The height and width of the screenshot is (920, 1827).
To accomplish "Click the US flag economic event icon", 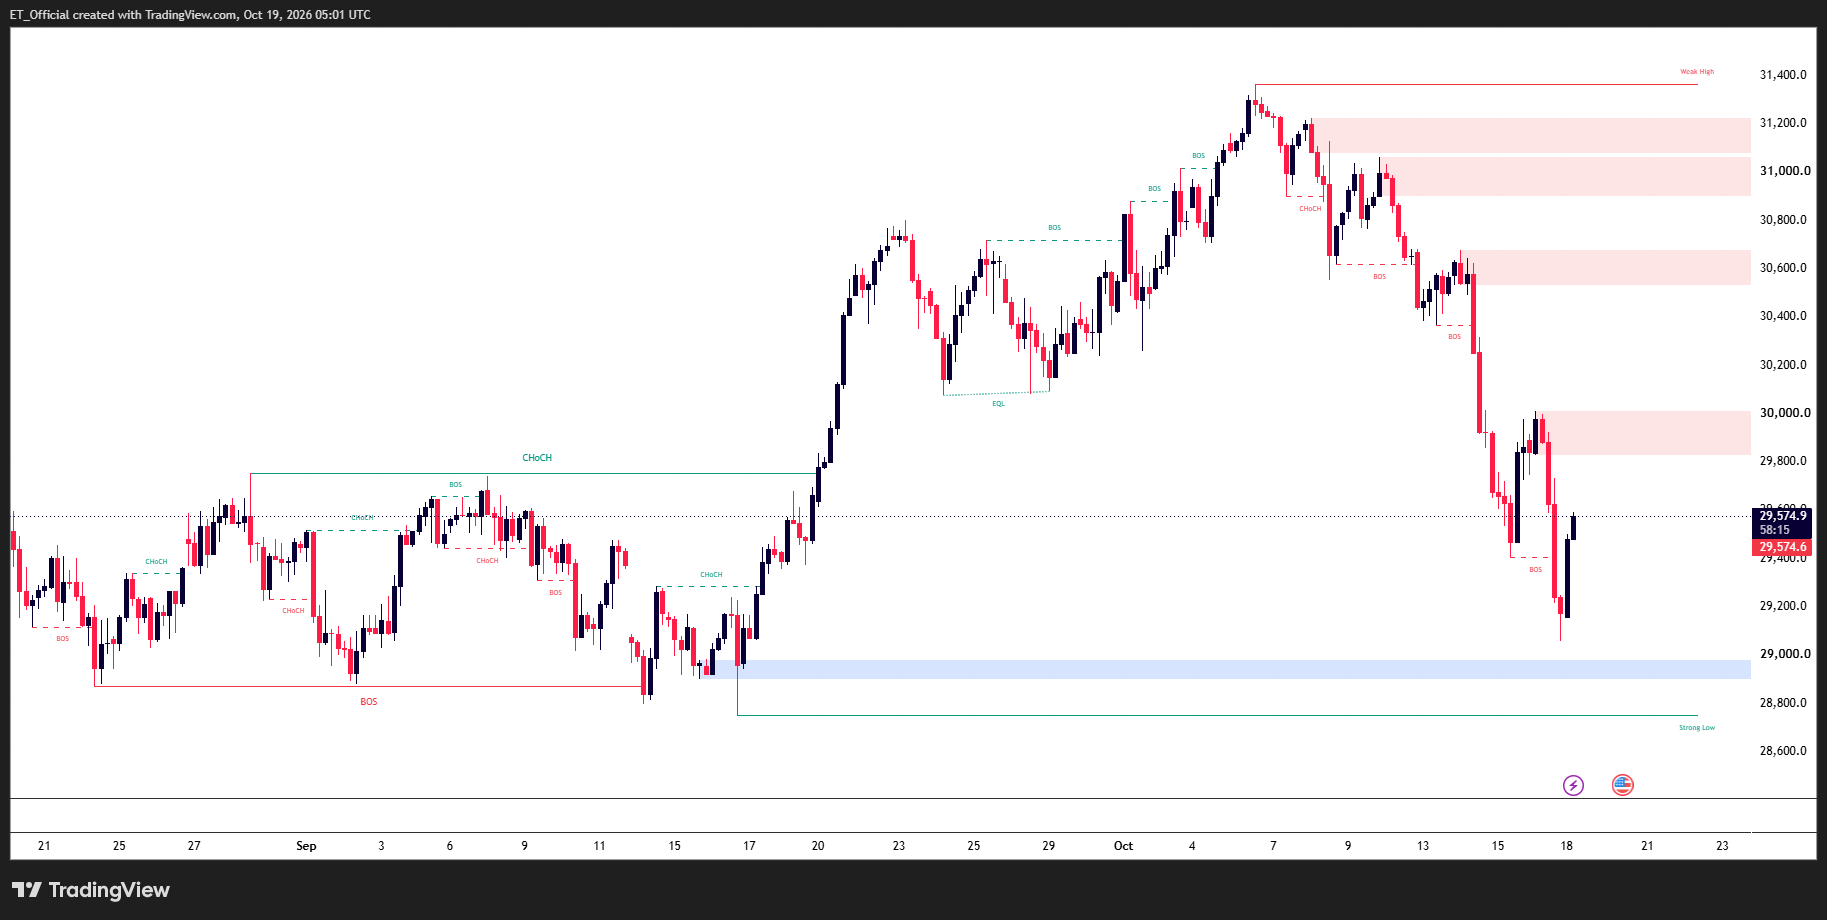I will tap(1622, 785).
